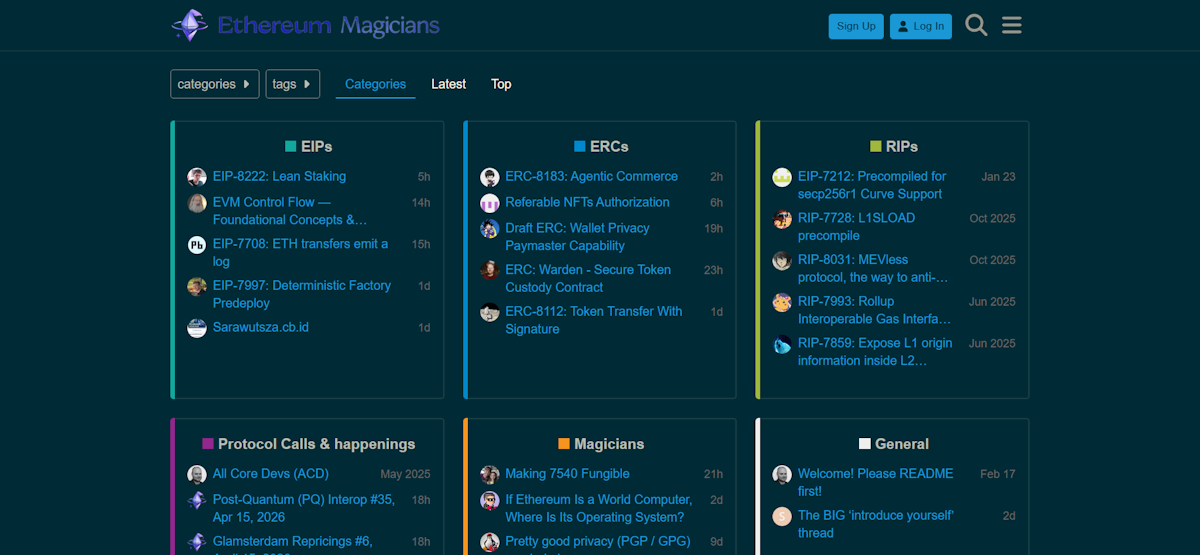The height and width of the screenshot is (555, 1200).
Task: Click the Ethereum Magicians diamond logo
Action: pyautogui.click(x=189, y=25)
